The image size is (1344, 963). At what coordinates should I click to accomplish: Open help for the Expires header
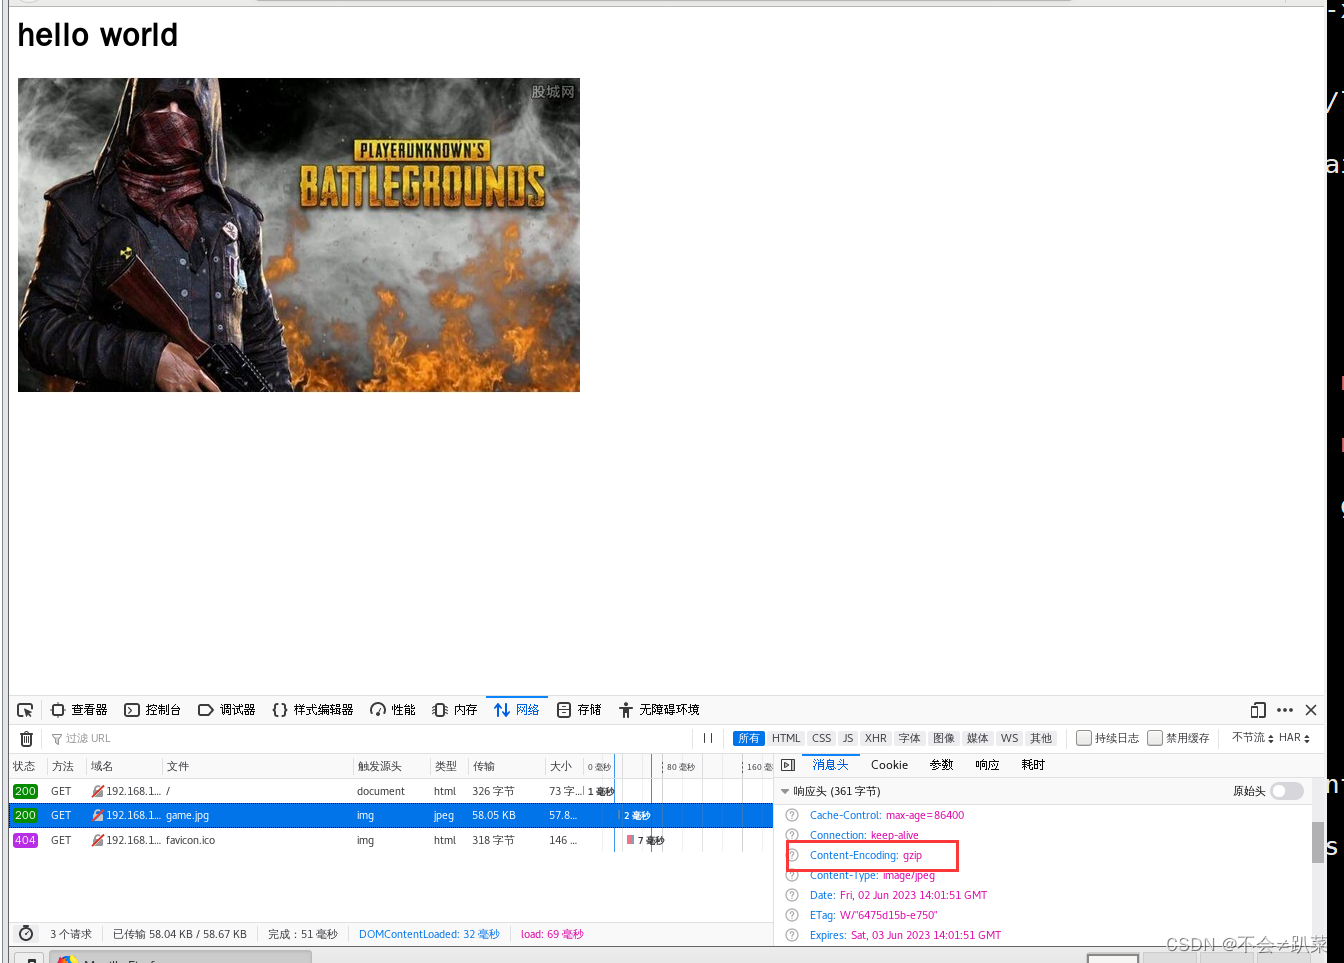point(792,935)
